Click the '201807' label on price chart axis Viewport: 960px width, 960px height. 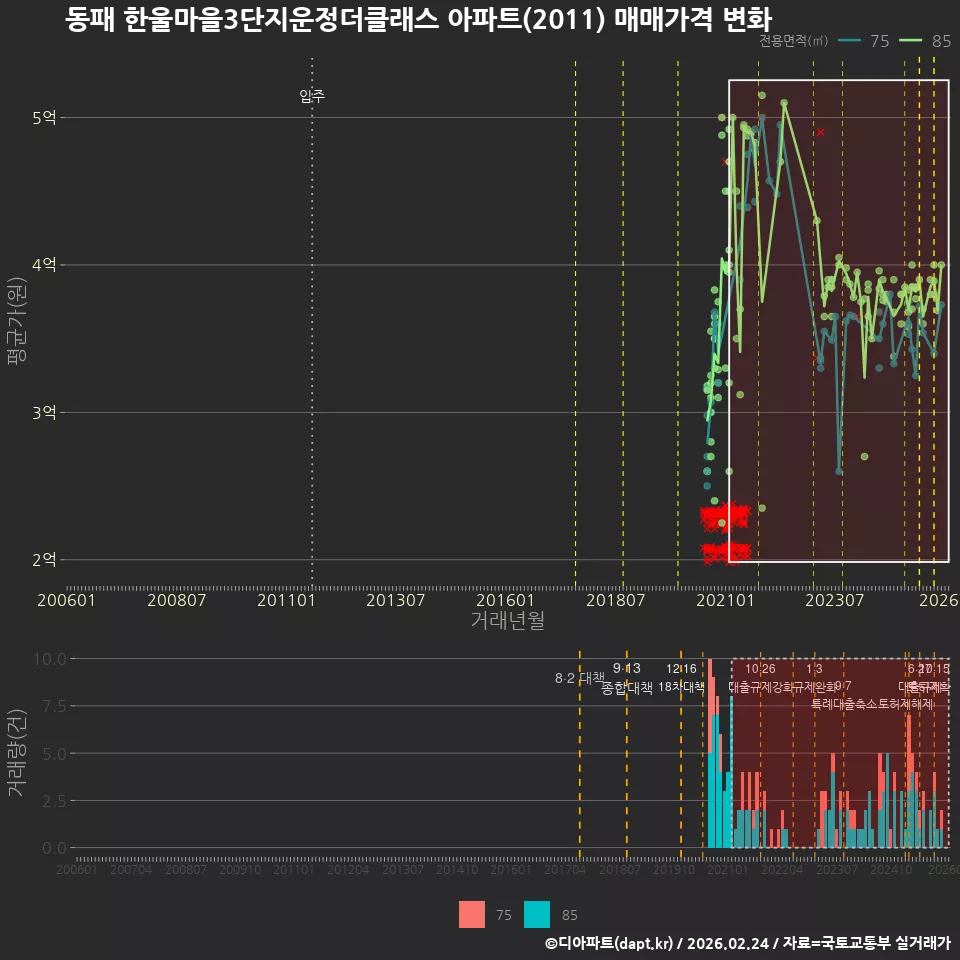point(615,600)
